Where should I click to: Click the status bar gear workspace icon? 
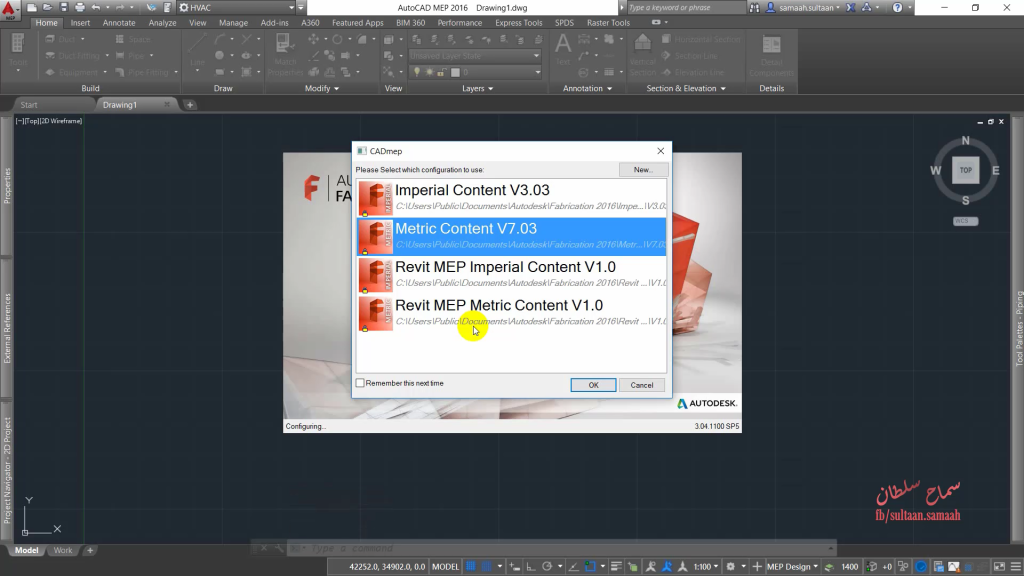(731, 566)
